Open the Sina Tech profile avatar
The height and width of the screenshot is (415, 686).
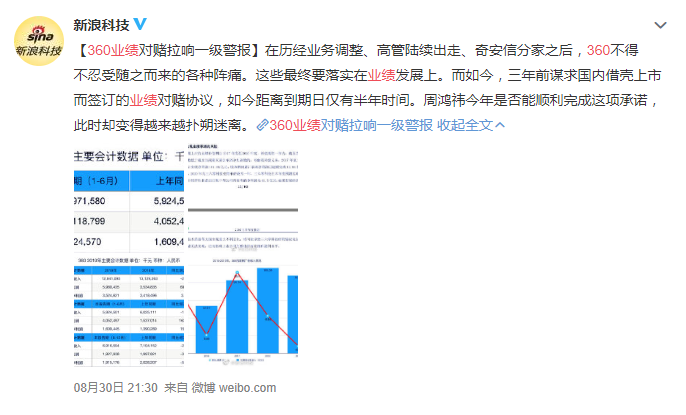pyautogui.click(x=39, y=41)
